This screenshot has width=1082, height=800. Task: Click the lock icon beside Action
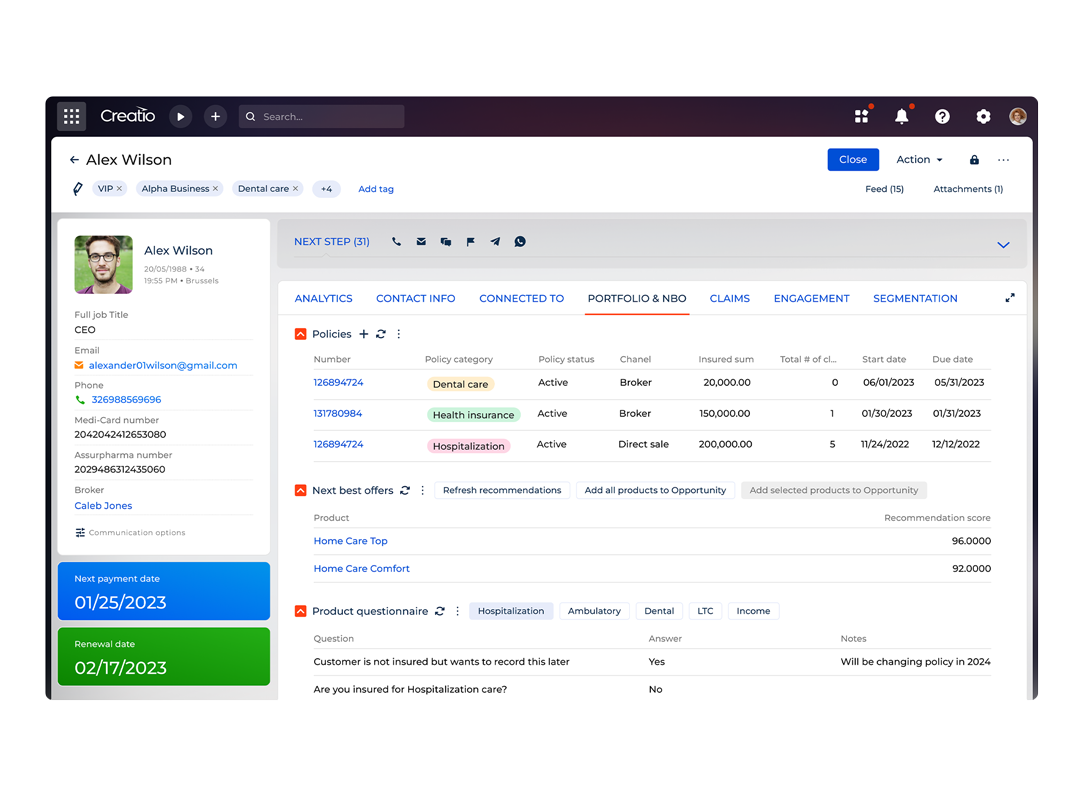tap(974, 160)
